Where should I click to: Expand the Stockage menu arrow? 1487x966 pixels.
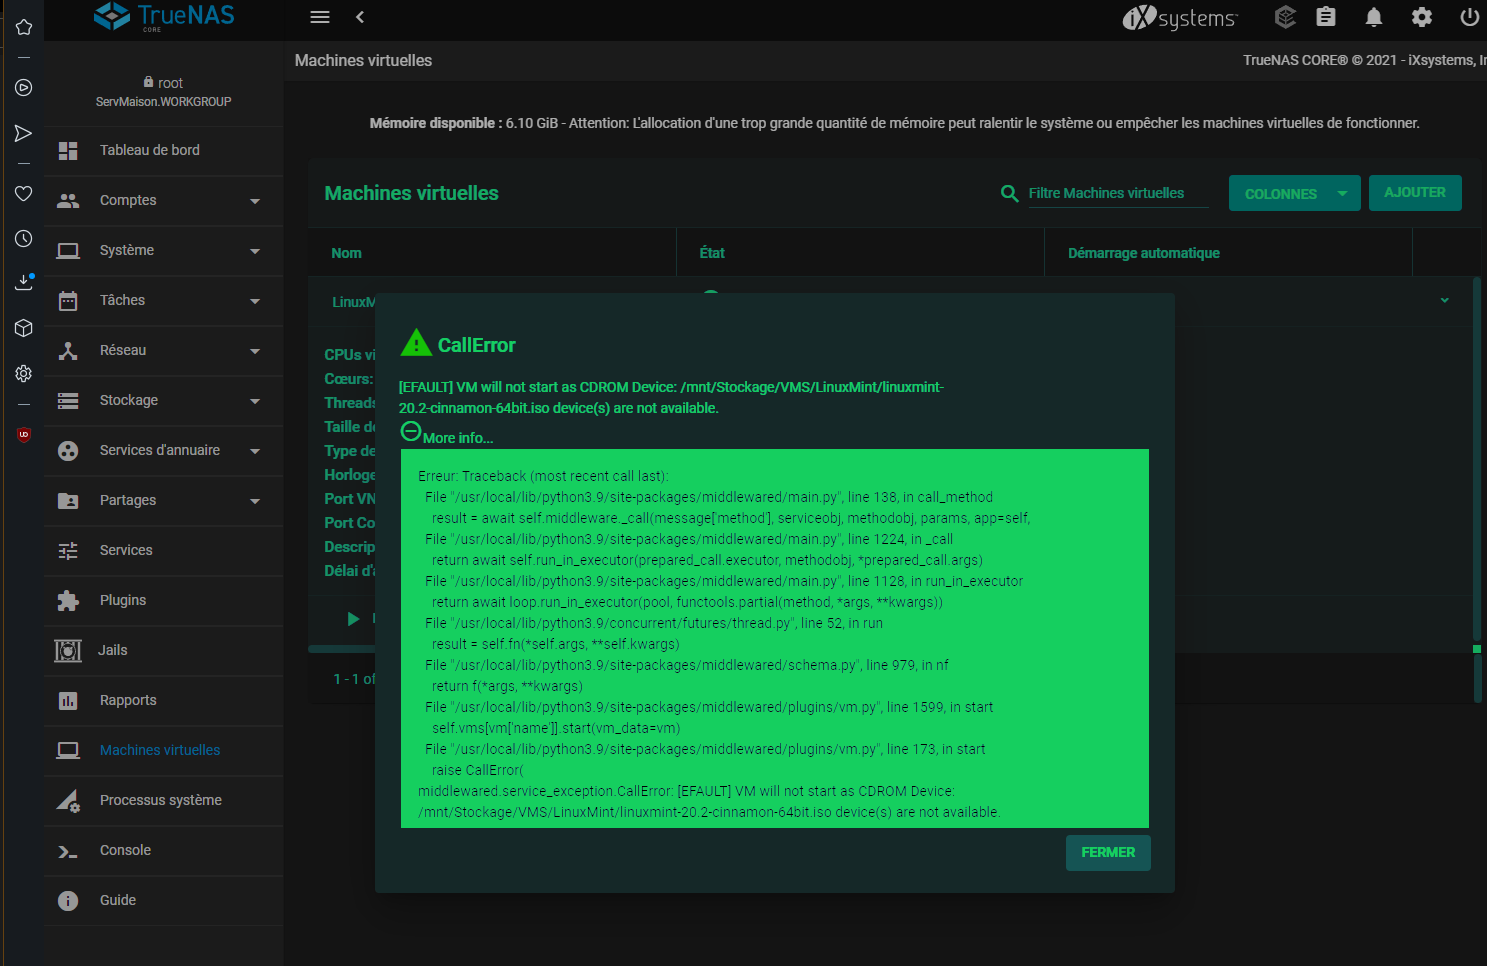click(x=255, y=401)
